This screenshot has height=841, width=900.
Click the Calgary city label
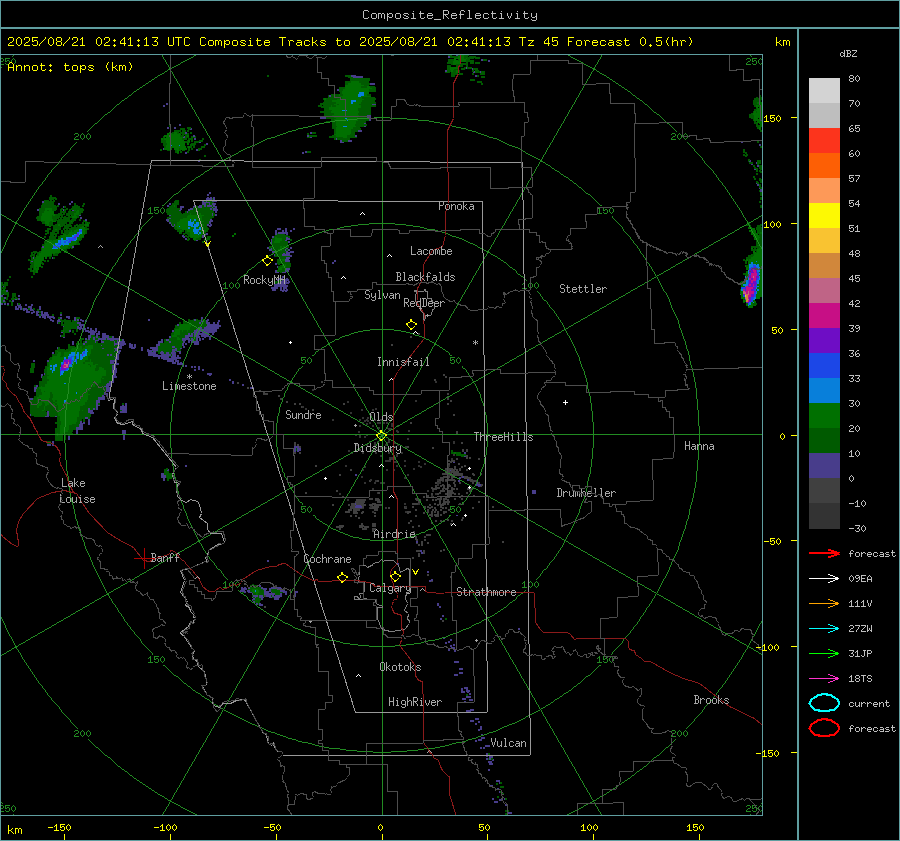pos(390,588)
